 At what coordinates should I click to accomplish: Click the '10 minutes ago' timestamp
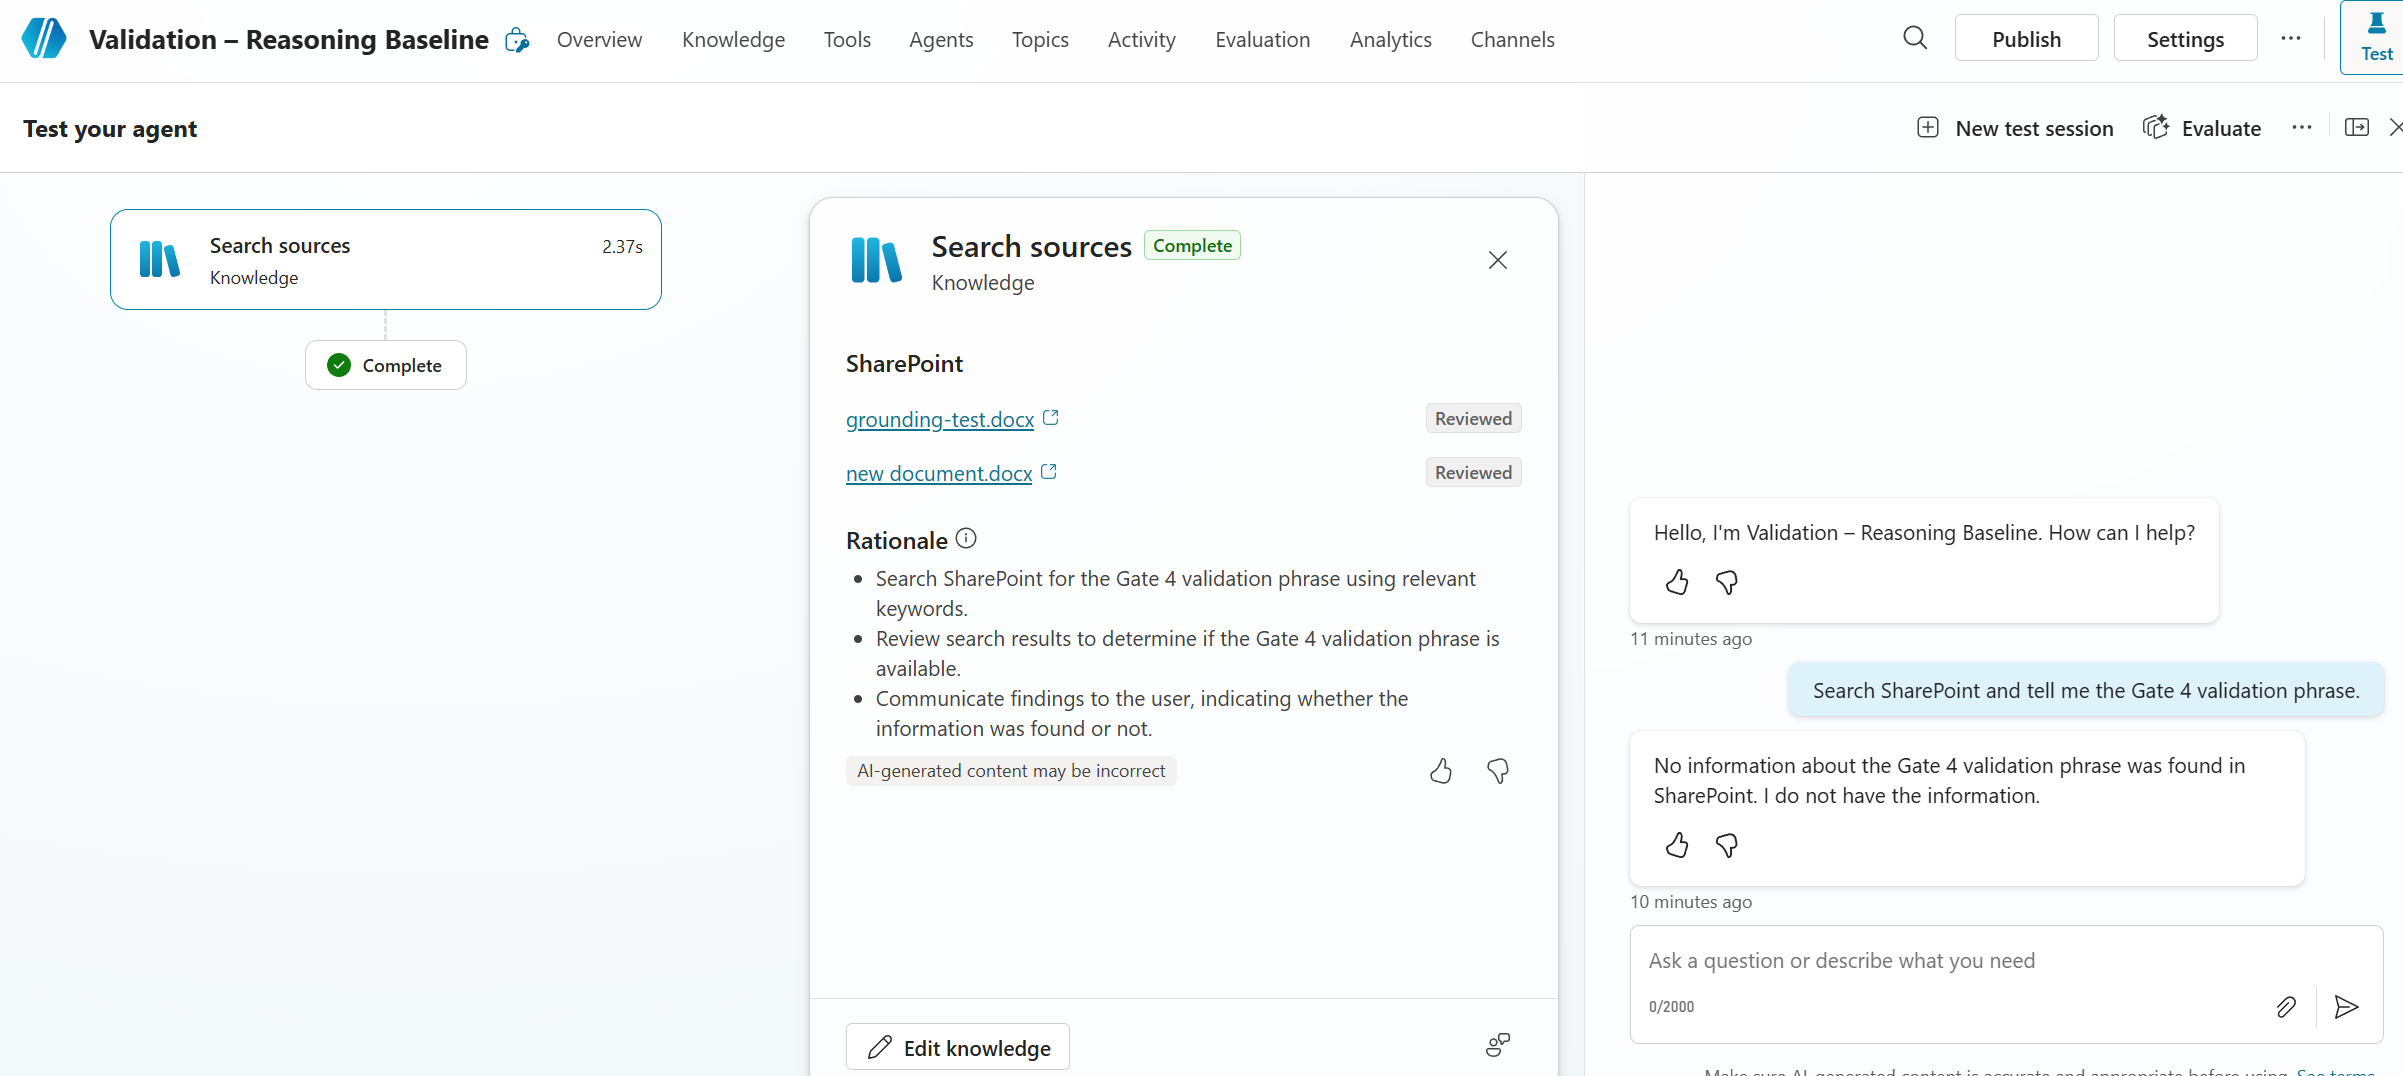click(x=1691, y=902)
